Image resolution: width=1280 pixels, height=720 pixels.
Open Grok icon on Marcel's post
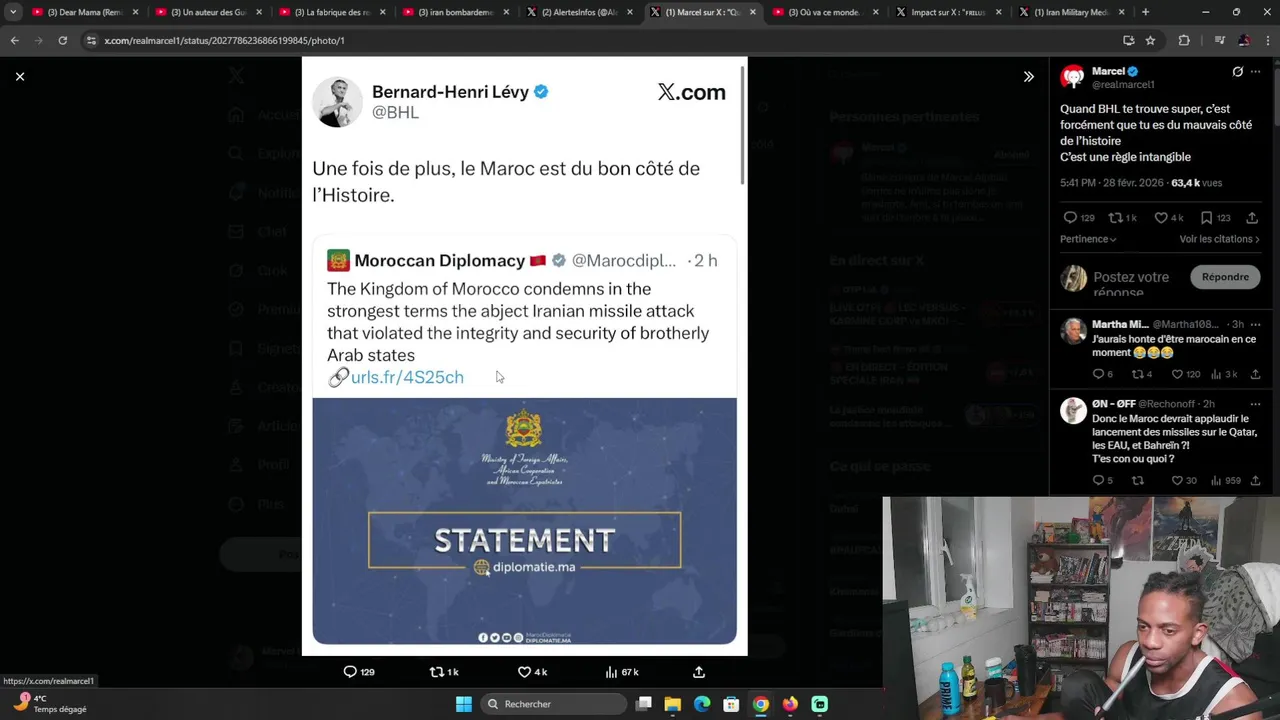[1237, 72]
